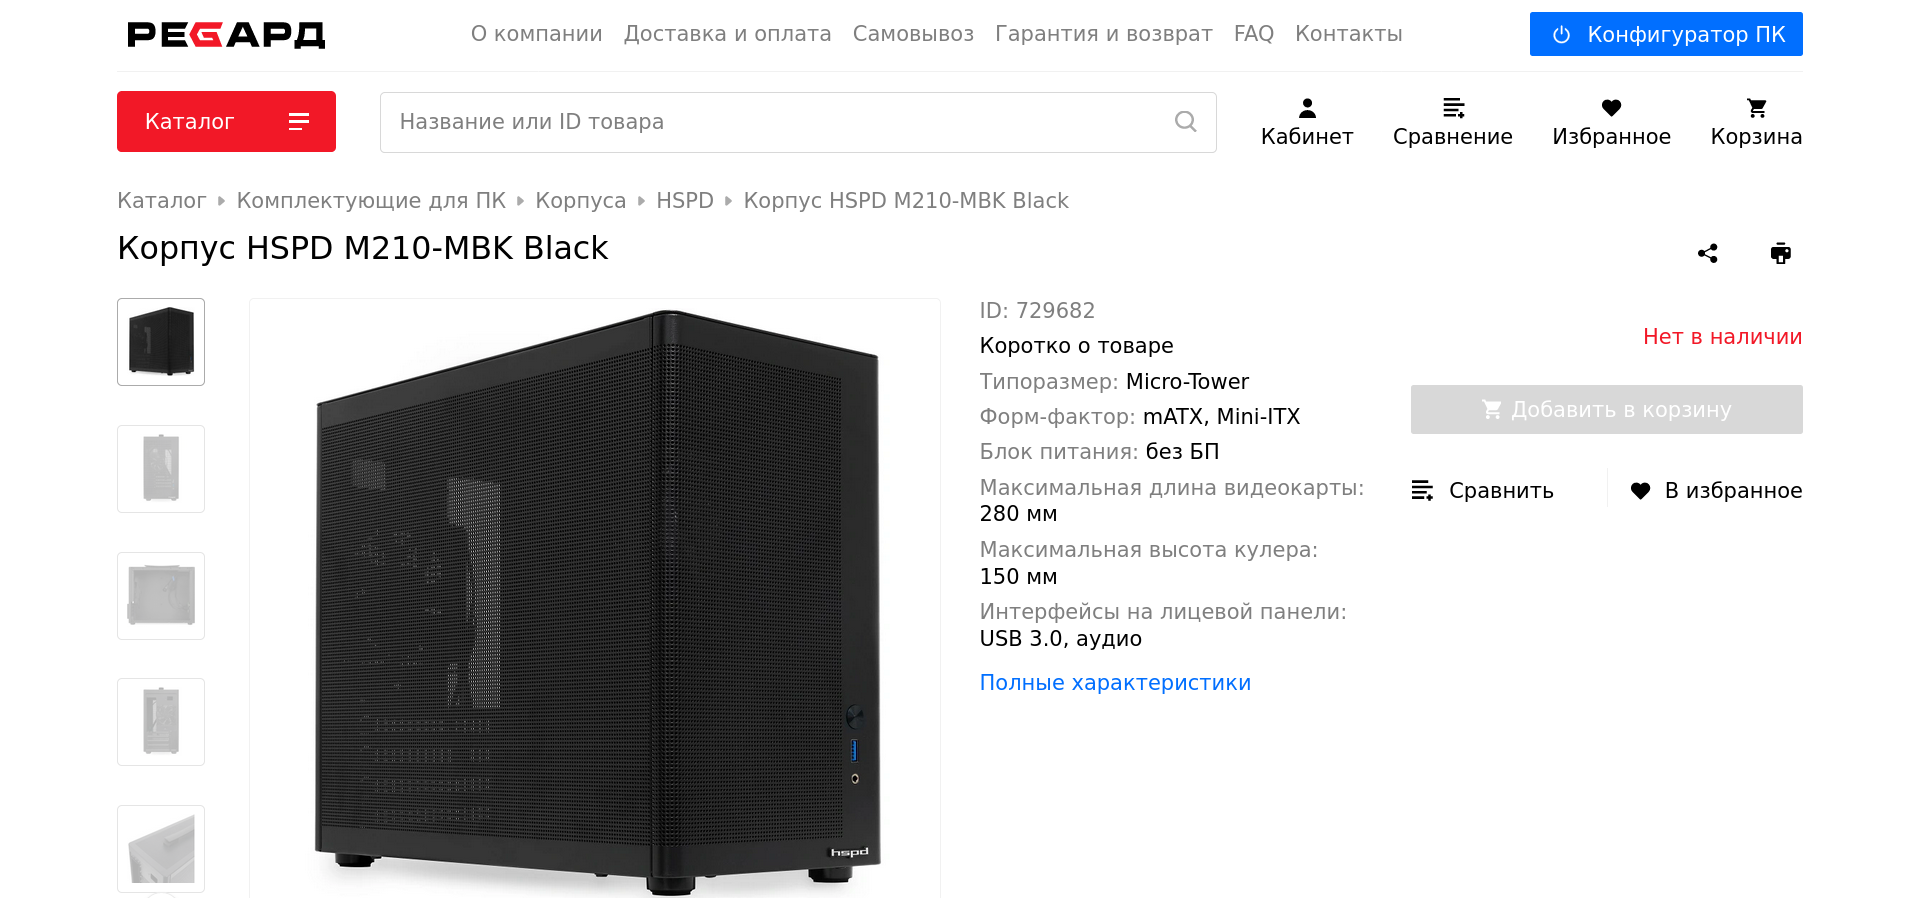Select the second product thumbnail image
This screenshot has height=898, width=1920.
click(161, 469)
